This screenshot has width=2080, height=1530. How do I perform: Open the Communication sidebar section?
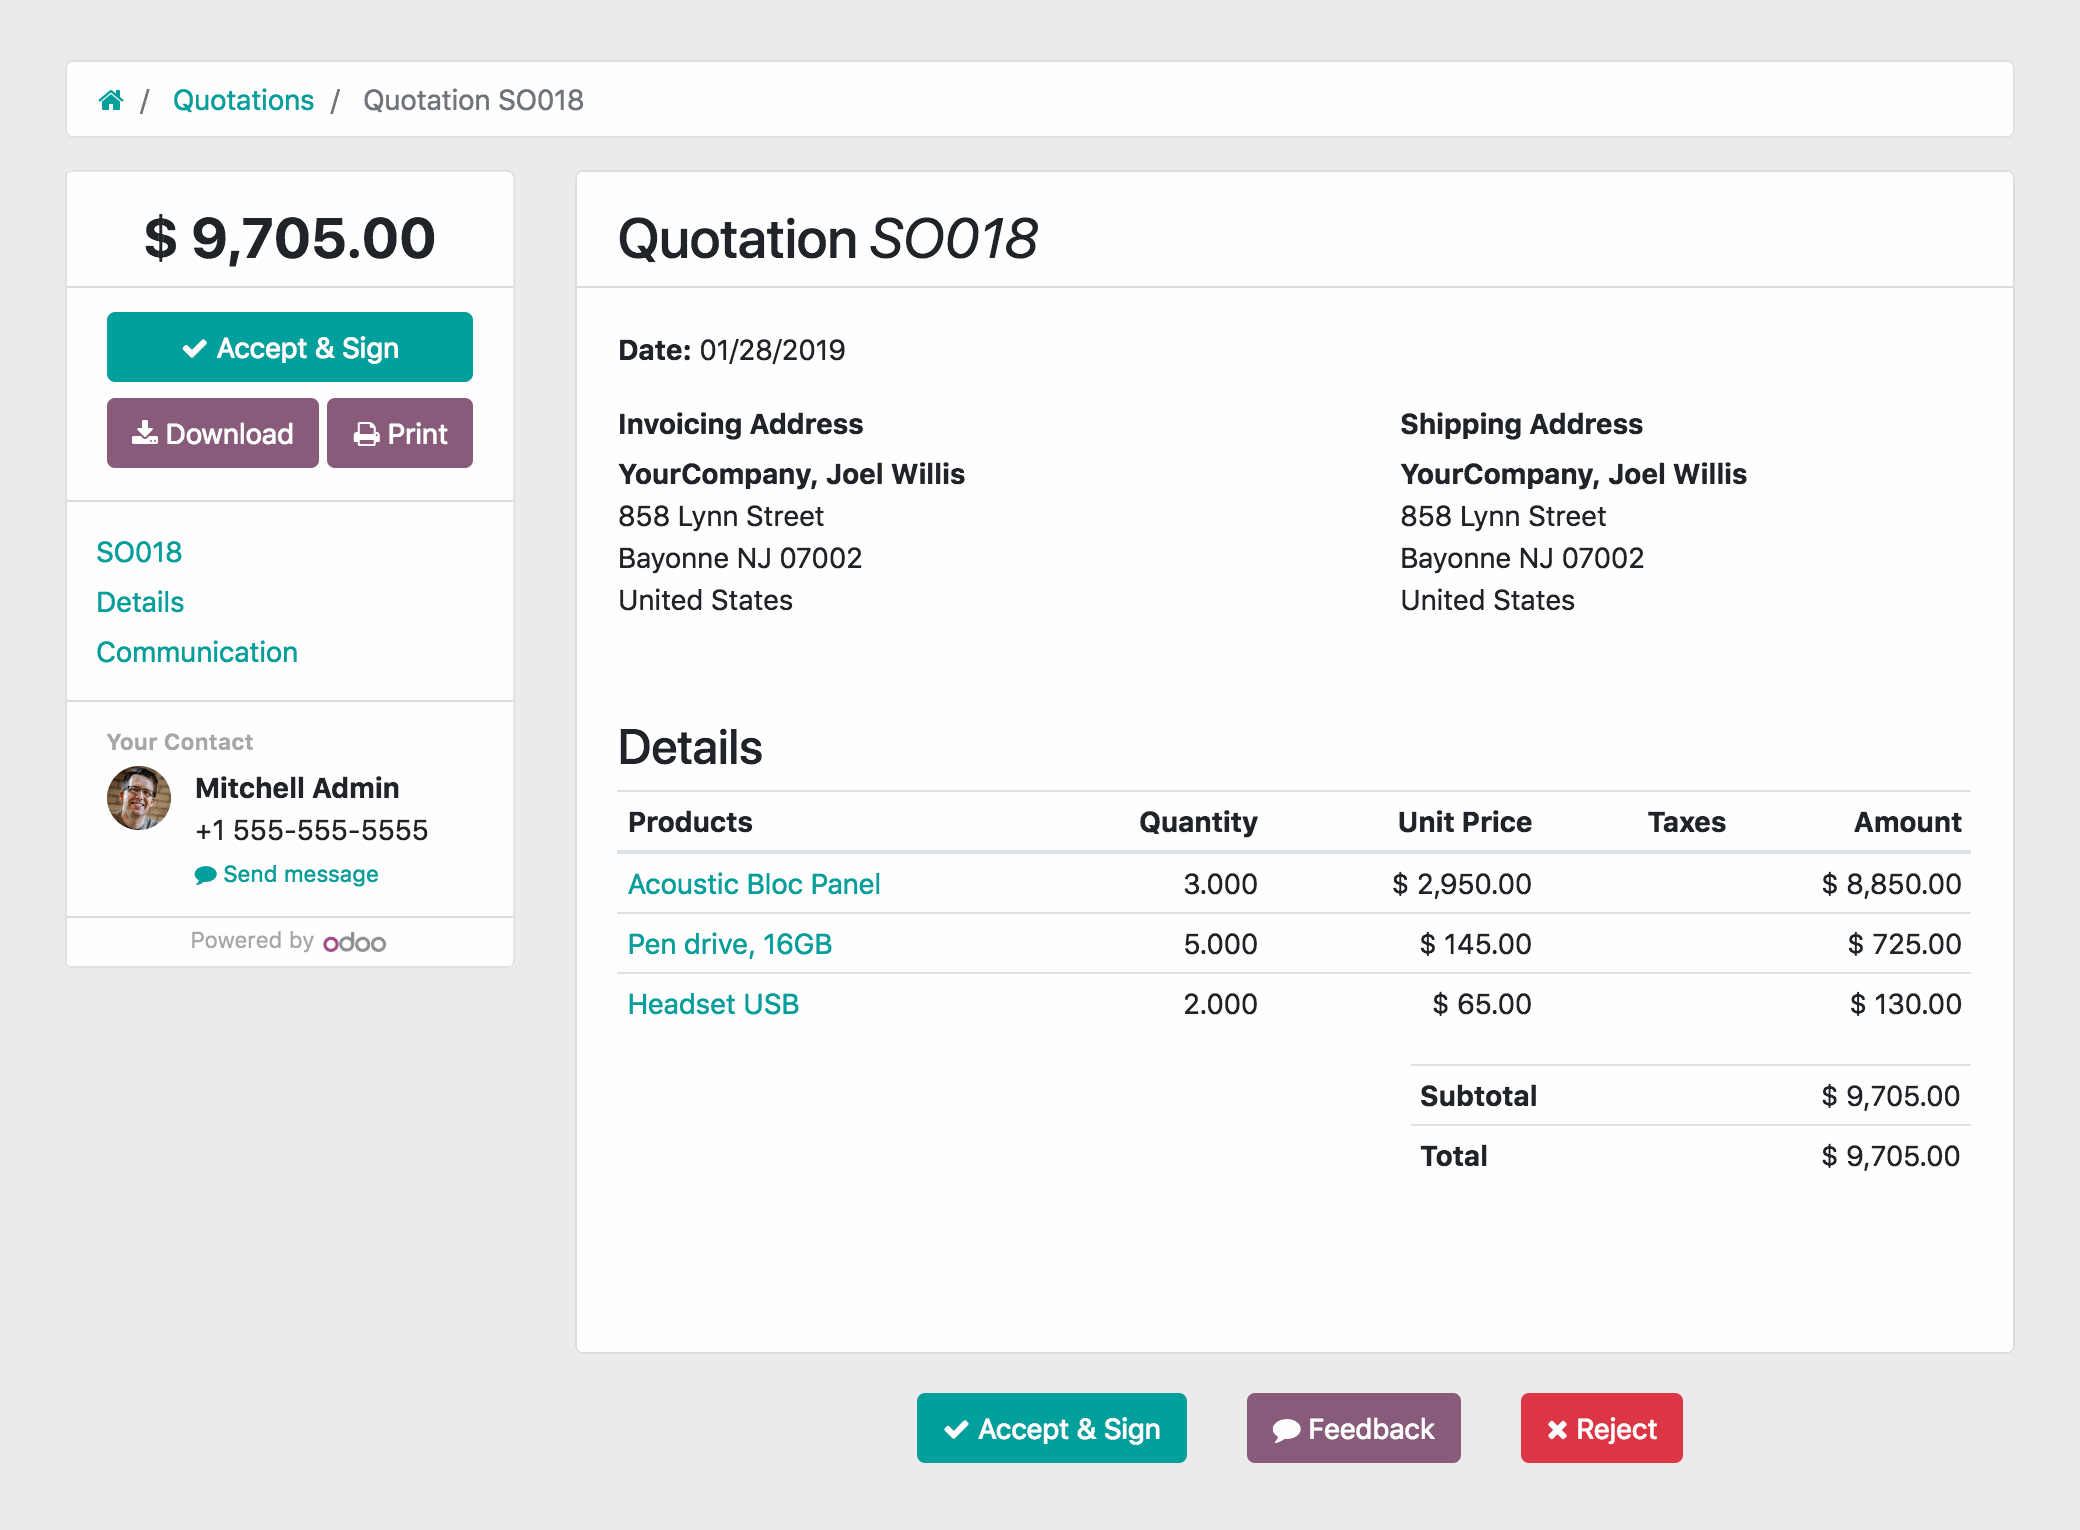click(197, 653)
